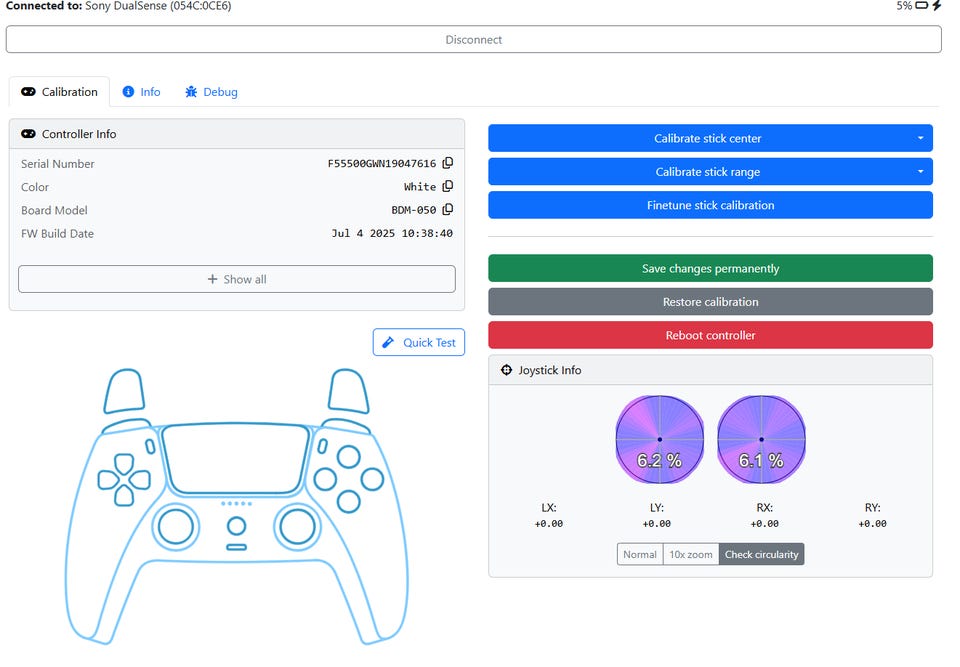Start Calibrate stick range

[708, 173]
